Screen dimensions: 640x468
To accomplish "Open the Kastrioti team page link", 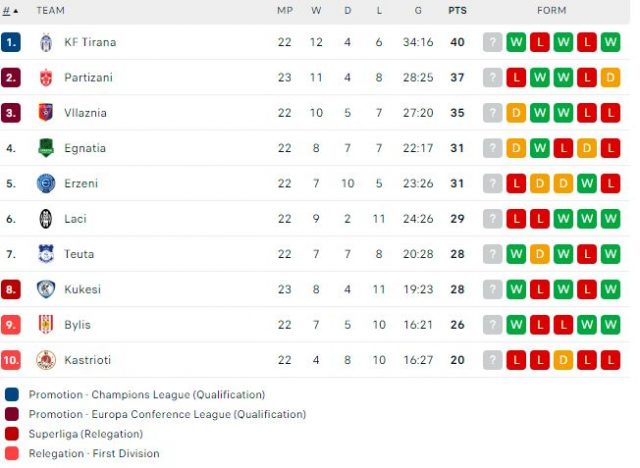I will (86, 360).
